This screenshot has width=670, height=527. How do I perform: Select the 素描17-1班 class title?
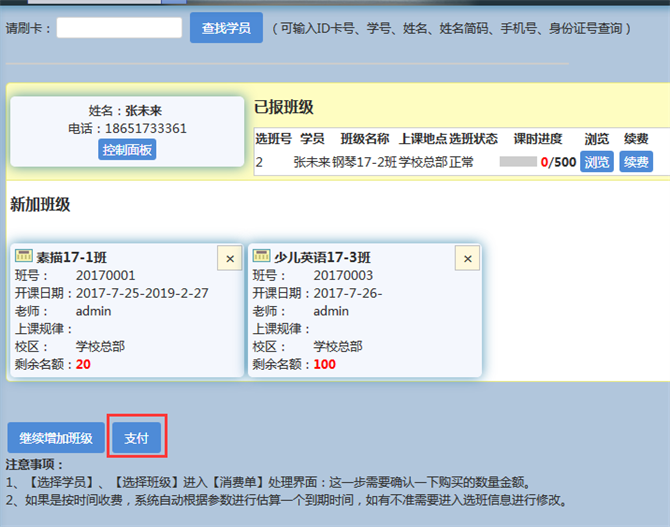point(71,257)
